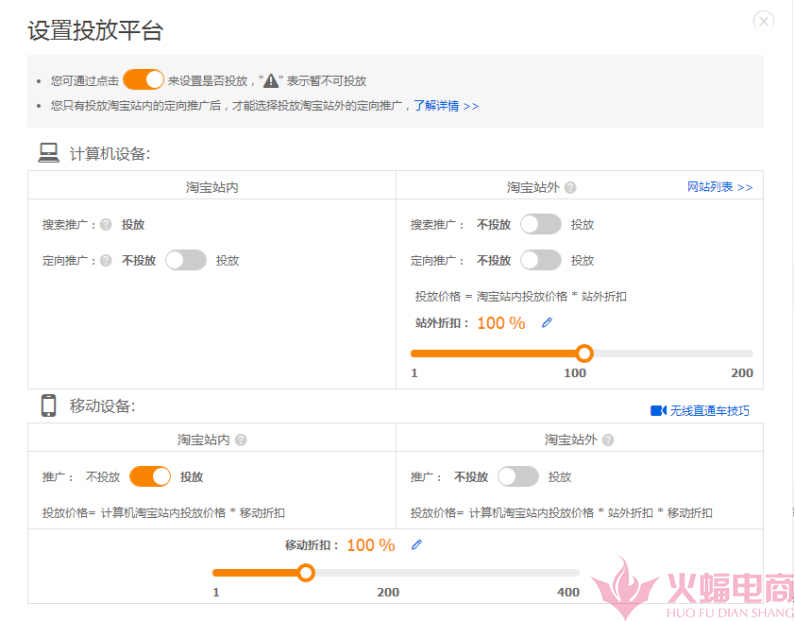Enable mobile 淘宝站外 推广 toggle

[x=518, y=477]
